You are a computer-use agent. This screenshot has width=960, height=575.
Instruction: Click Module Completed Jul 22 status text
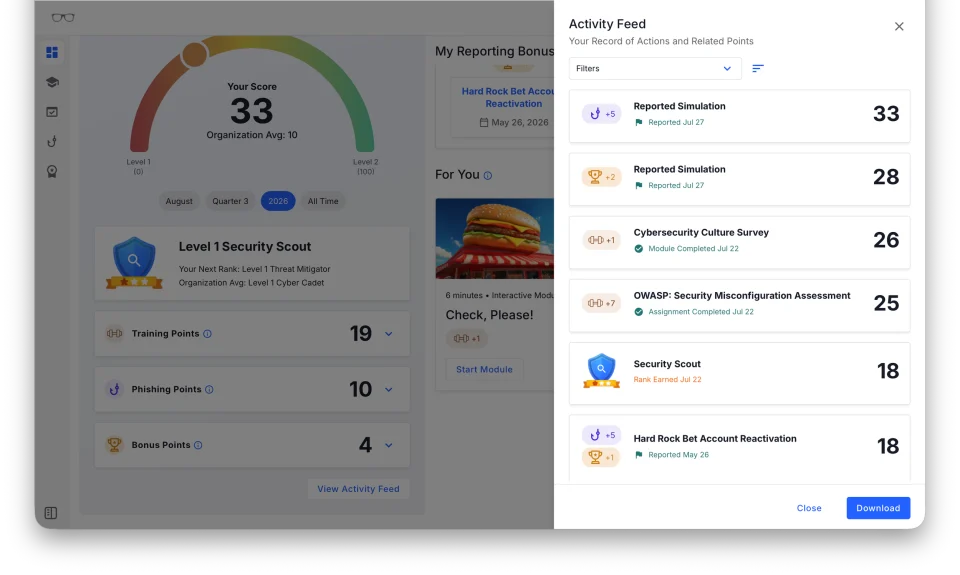click(693, 249)
